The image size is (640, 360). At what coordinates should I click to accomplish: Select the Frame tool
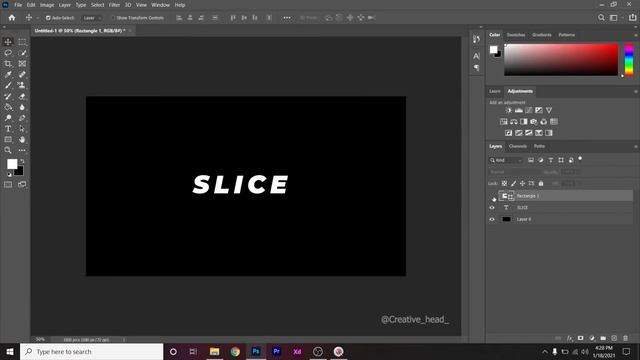22,64
